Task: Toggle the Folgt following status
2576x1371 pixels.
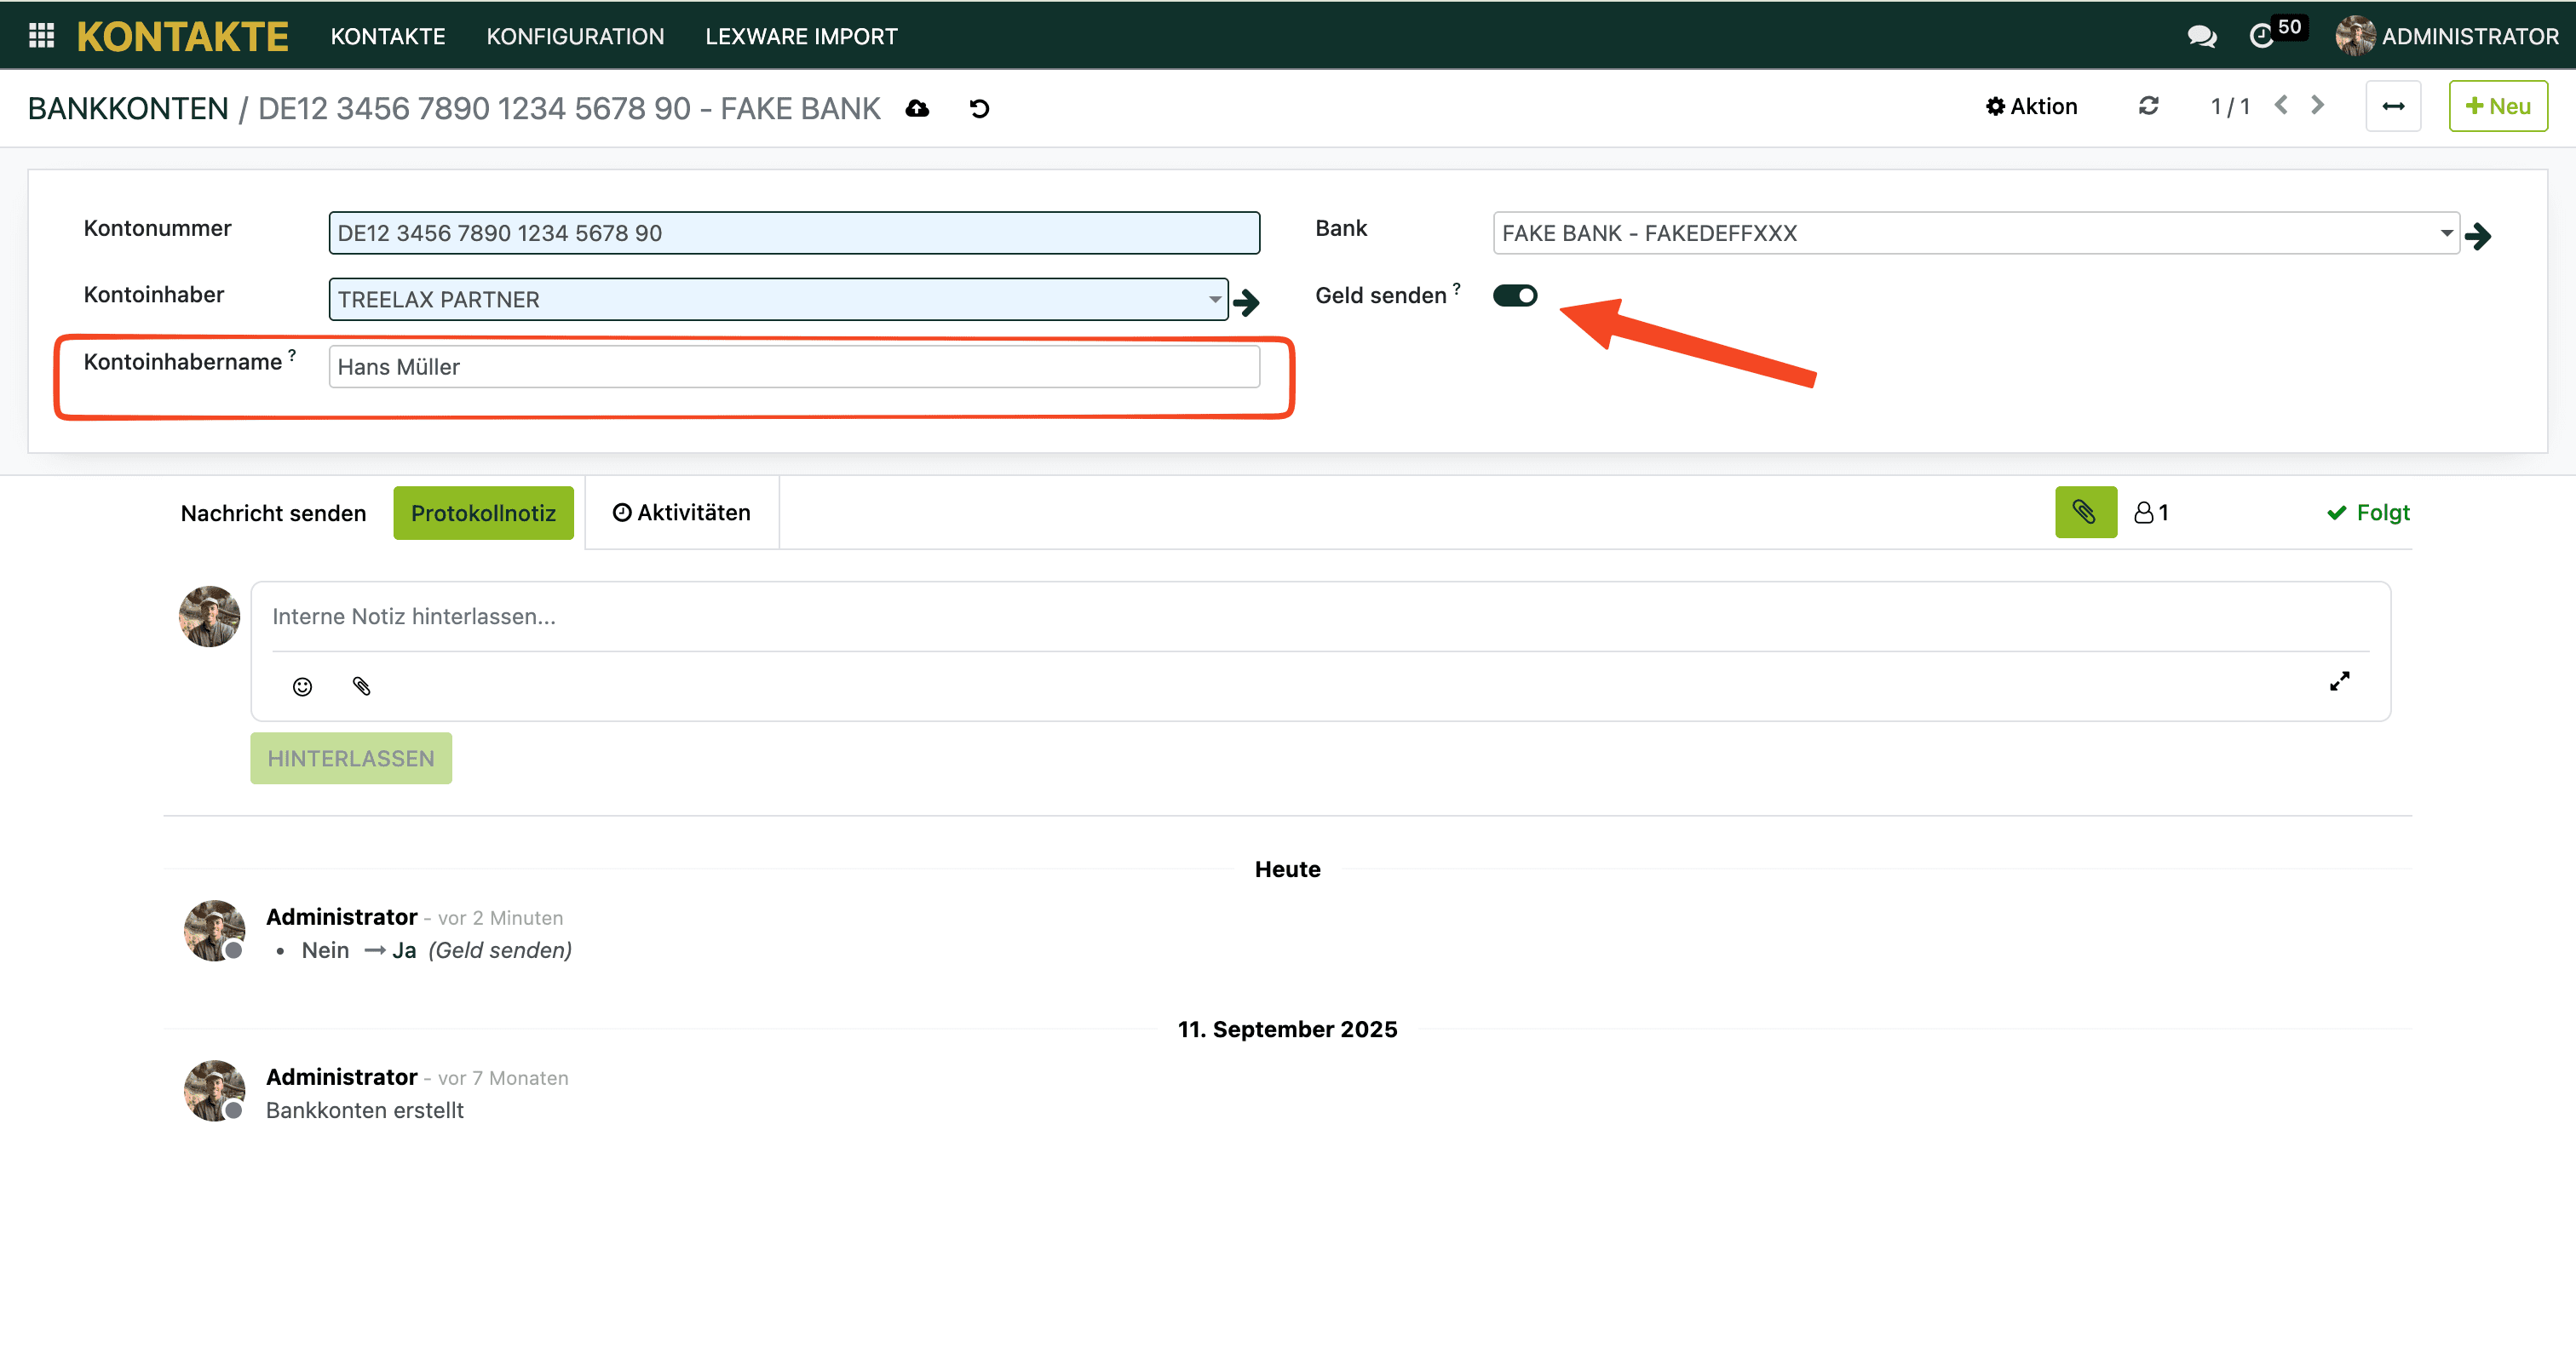Action: (2368, 512)
